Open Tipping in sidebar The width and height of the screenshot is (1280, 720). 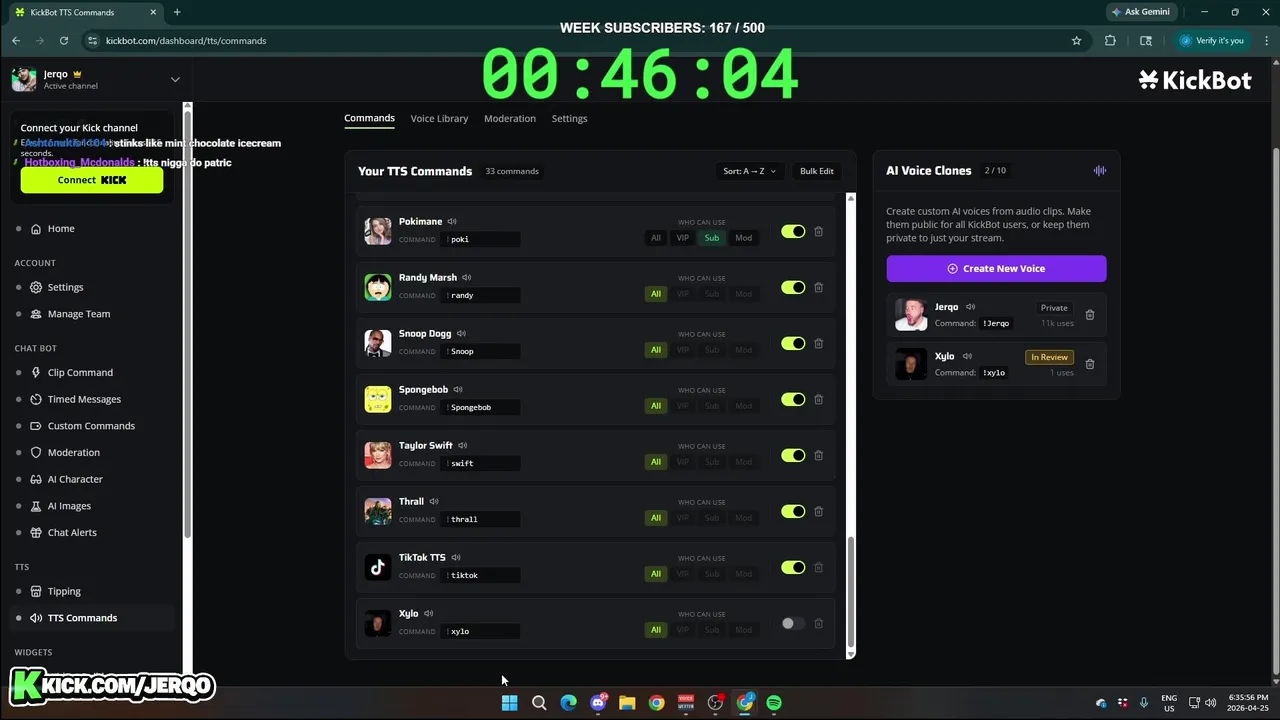click(64, 592)
